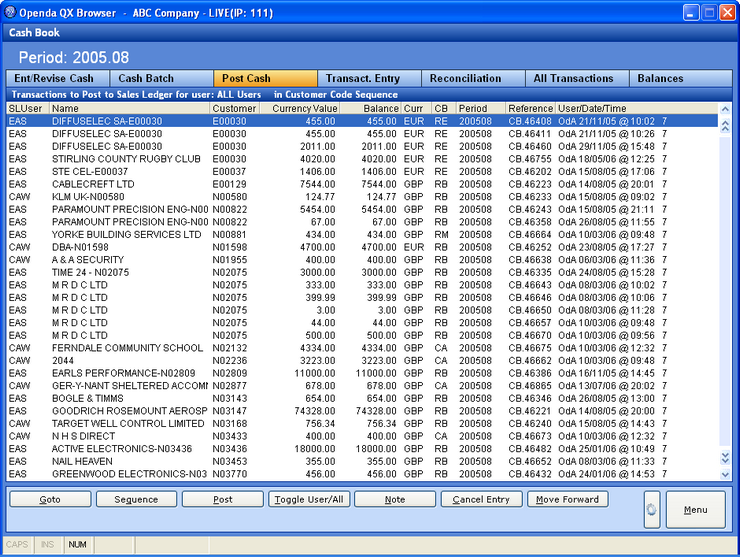Select the YORKE BUILDING SERVICES LTD row
The width and height of the screenshot is (740, 557).
point(362,235)
